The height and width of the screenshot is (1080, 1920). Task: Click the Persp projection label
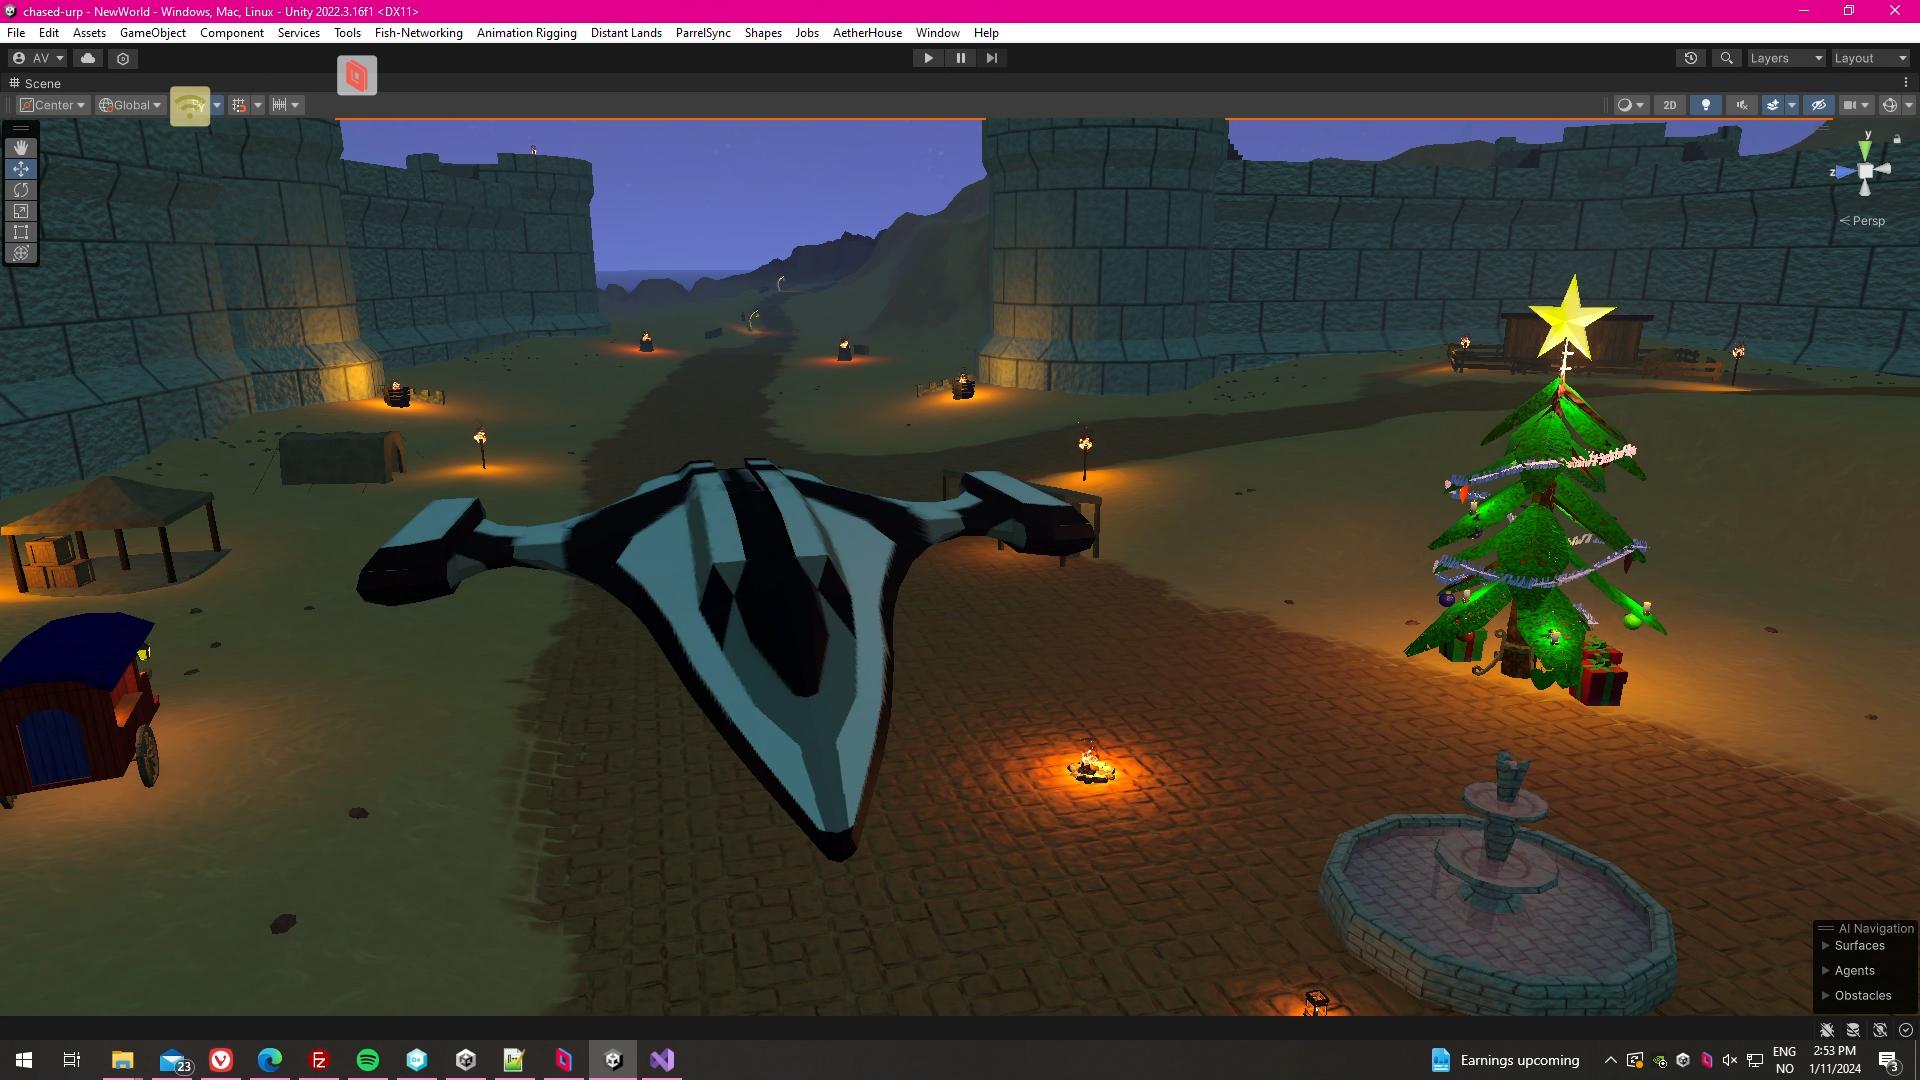pos(1867,221)
